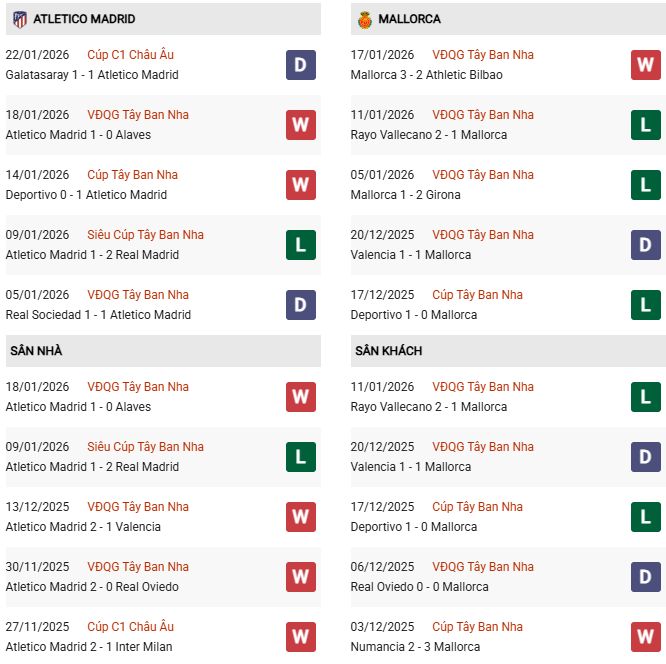Image resolution: width=666 pixels, height=664 pixels.
Task: Open the Numancia 2 - 3 Mallorca match
Action: (415, 647)
